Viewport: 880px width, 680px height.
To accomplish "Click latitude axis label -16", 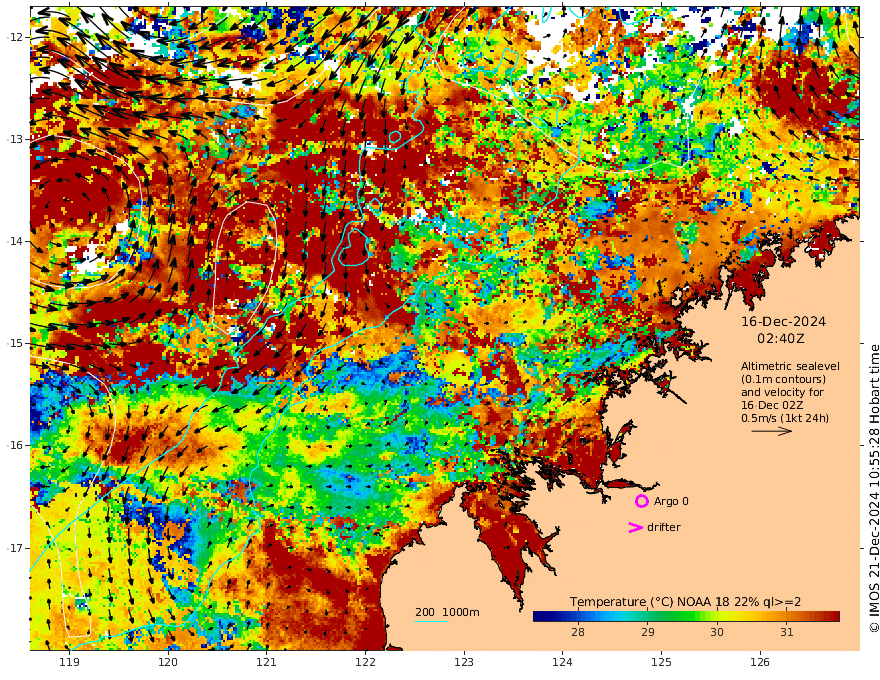I will [15, 445].
